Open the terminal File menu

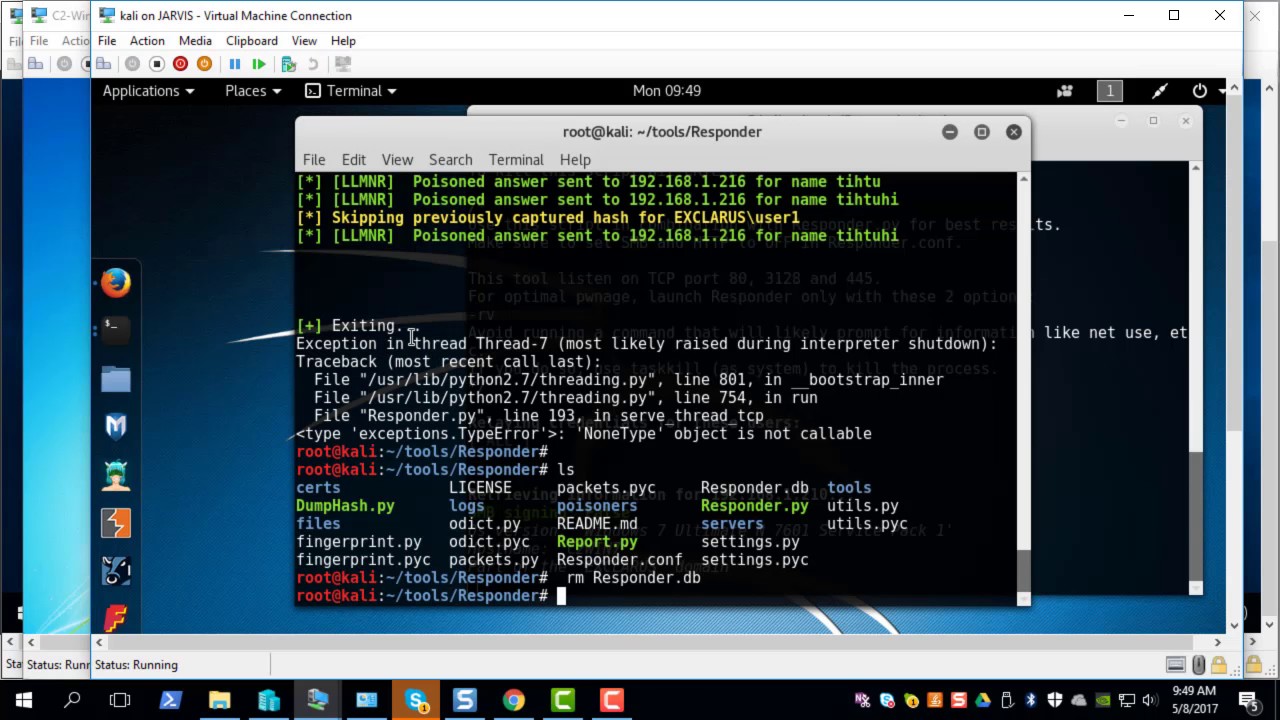pyautogui.click(x=314, y=159)
